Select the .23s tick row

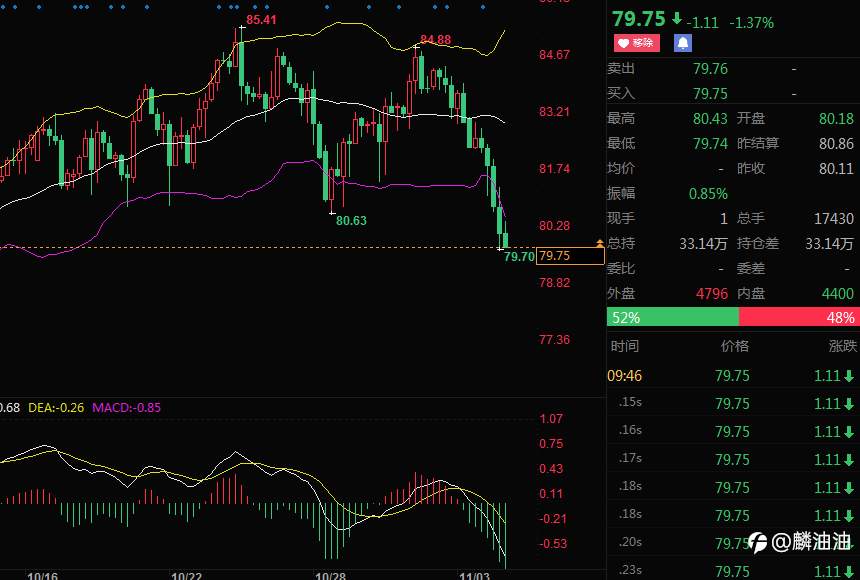pos(733,571)
